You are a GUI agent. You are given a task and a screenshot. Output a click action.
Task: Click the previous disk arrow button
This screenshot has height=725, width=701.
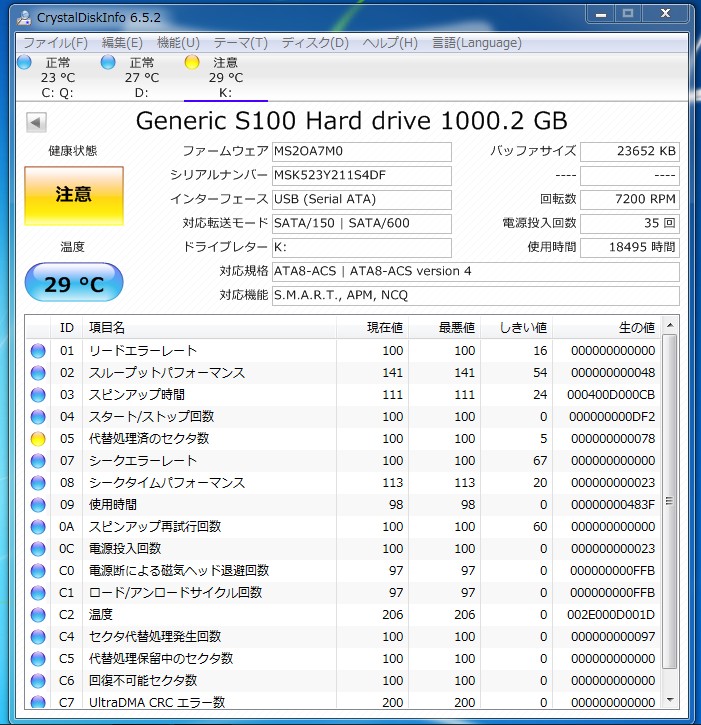[x=36, y=123]
